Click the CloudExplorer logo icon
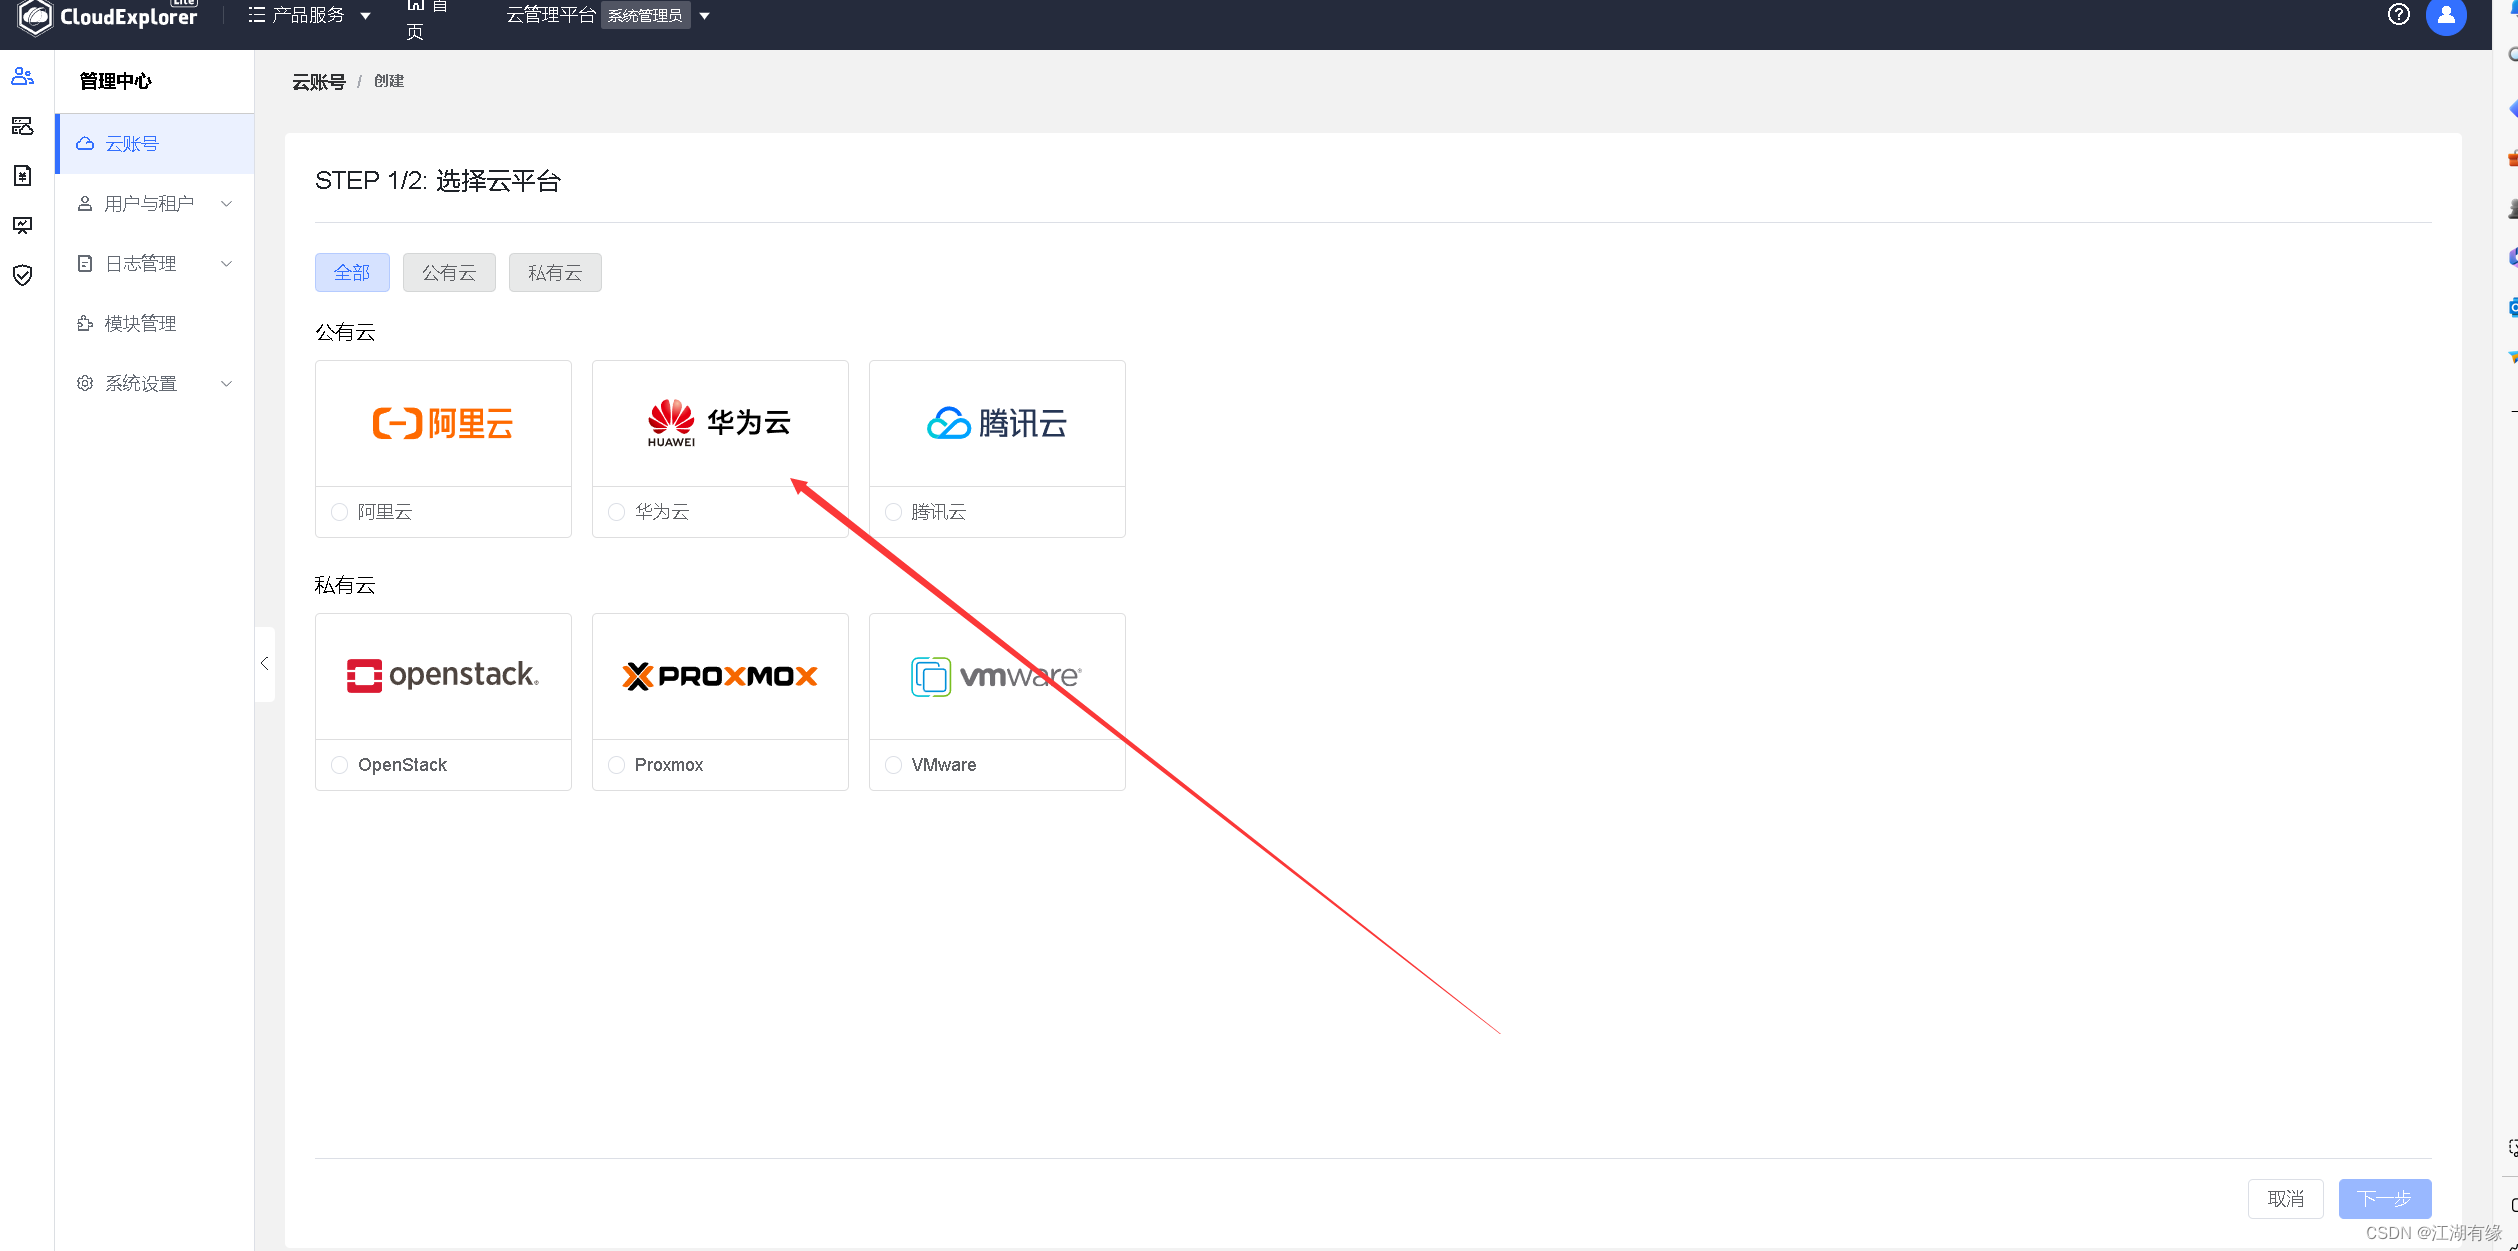The height and width of the screenshot is (1251, 2518). pyautogui.click(x=35, y=16)
